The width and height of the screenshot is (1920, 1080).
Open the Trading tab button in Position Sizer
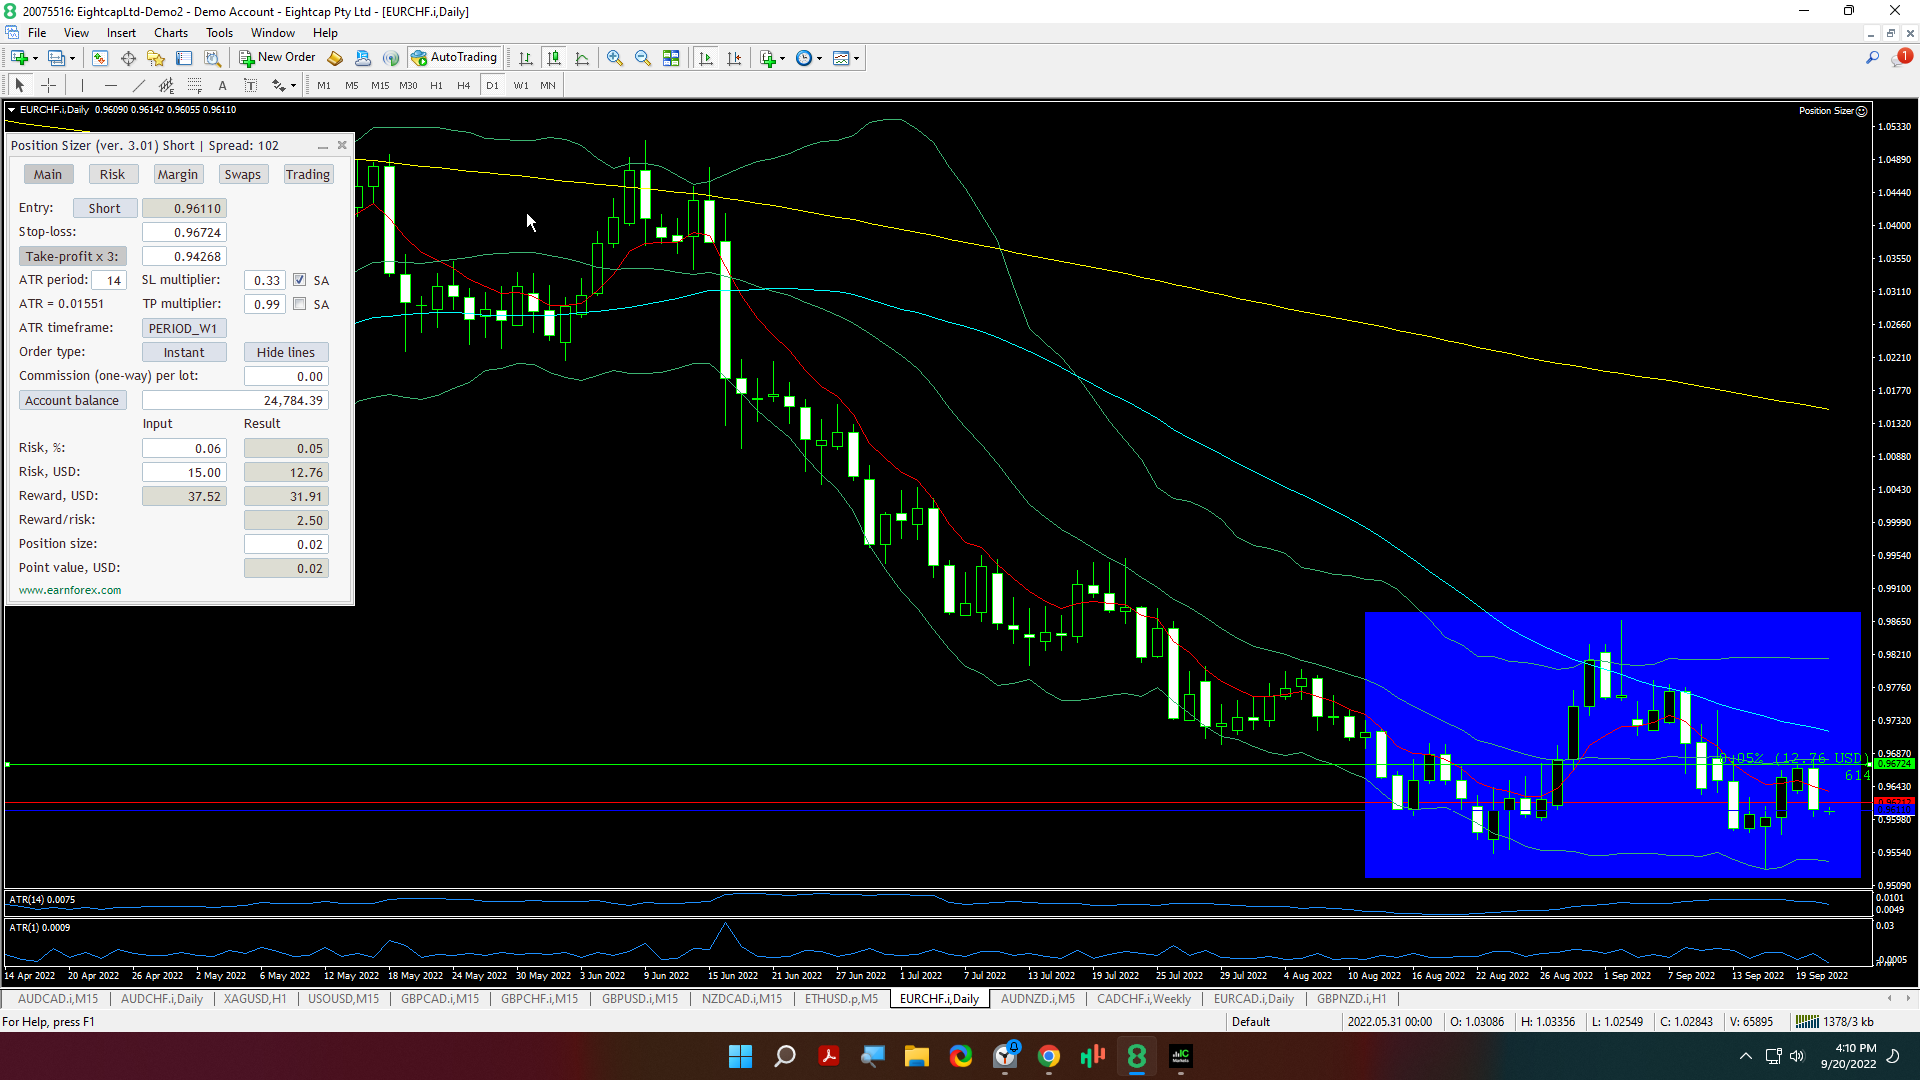pyautogui.click(x=307, y=174)
